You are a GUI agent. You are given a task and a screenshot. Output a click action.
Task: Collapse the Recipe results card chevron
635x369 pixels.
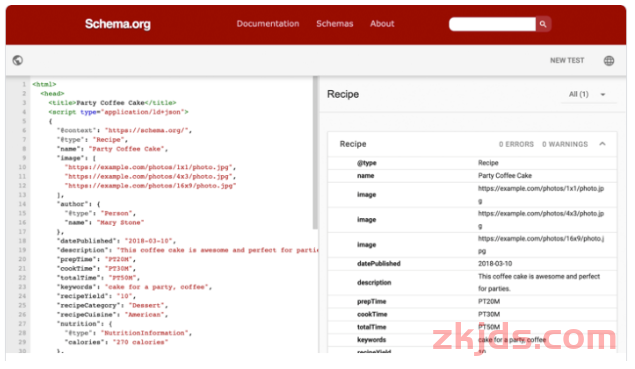[602, 144]
